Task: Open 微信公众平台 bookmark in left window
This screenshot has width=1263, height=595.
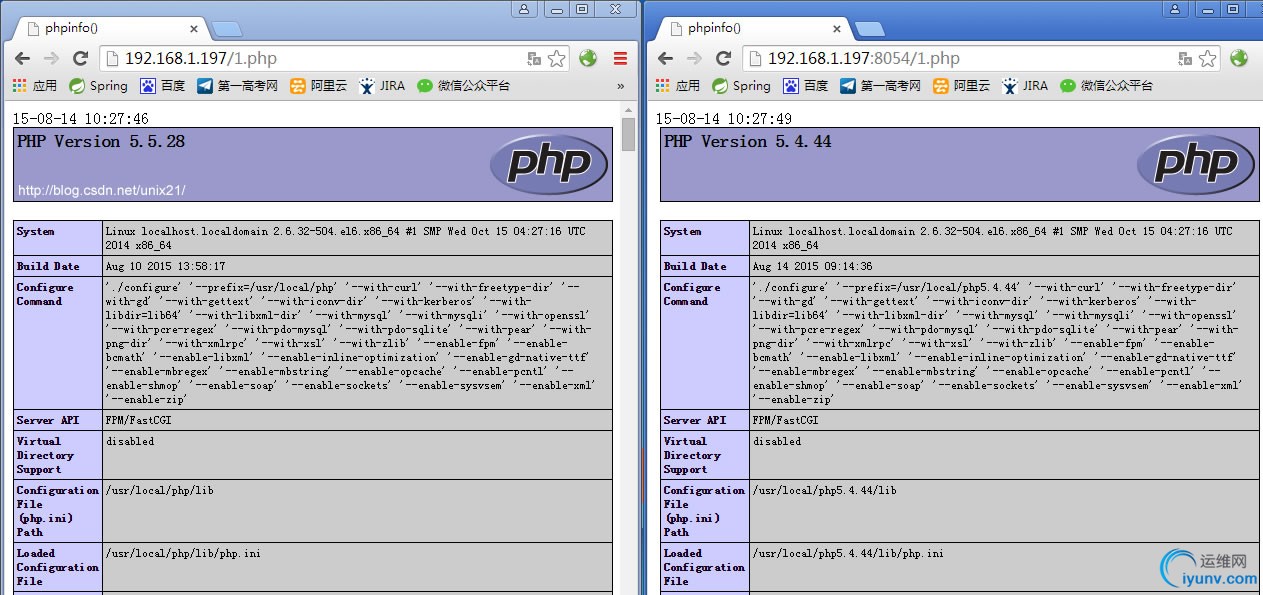Action: pyautogui.click(x=464, y=86)
